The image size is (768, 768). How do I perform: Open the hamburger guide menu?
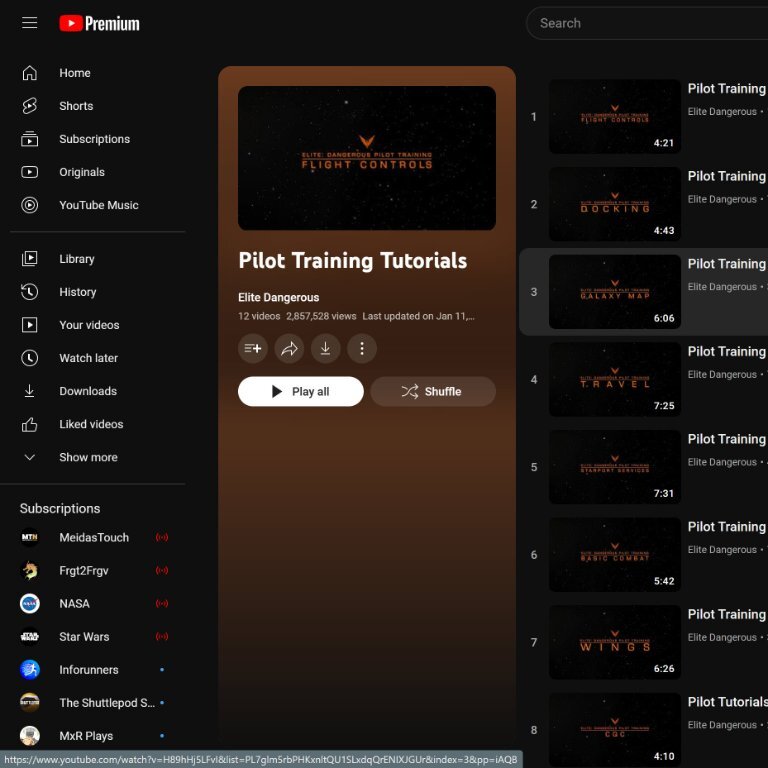30,23
